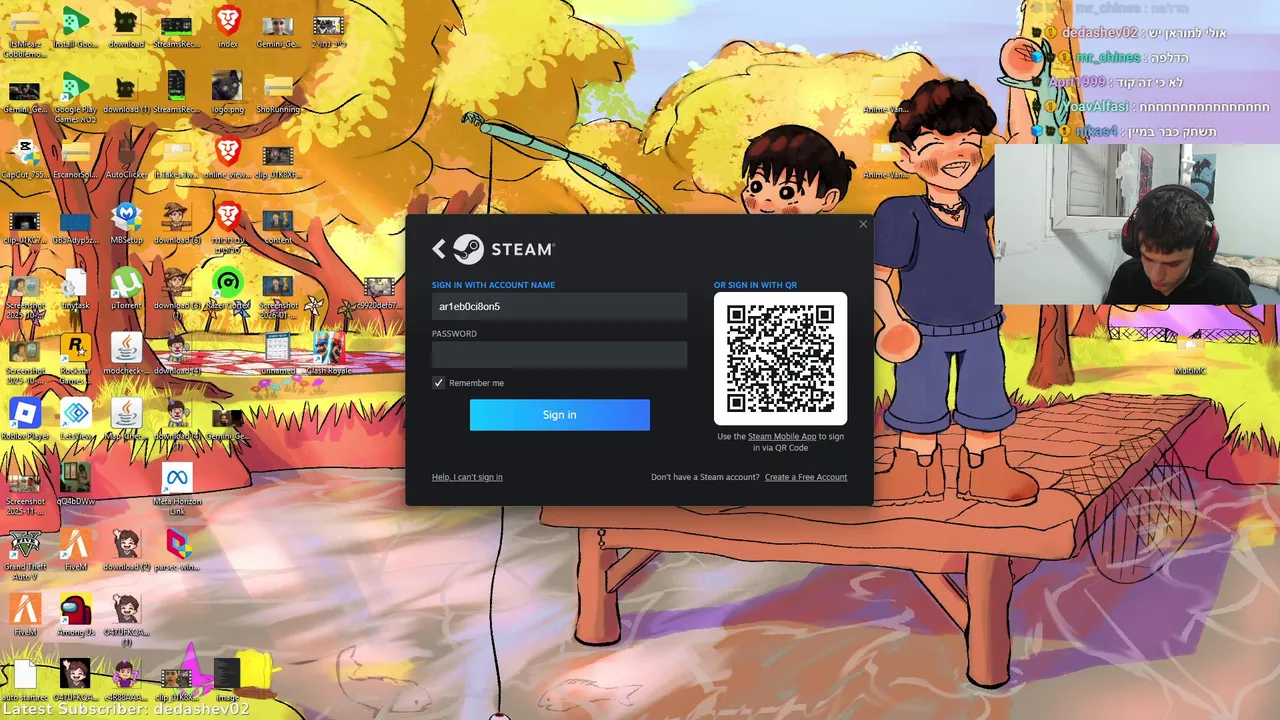Select the modcheck Java file icon
Viewport: 1280px width, 720px height.
pyautogui.click(x=126, y=353)
